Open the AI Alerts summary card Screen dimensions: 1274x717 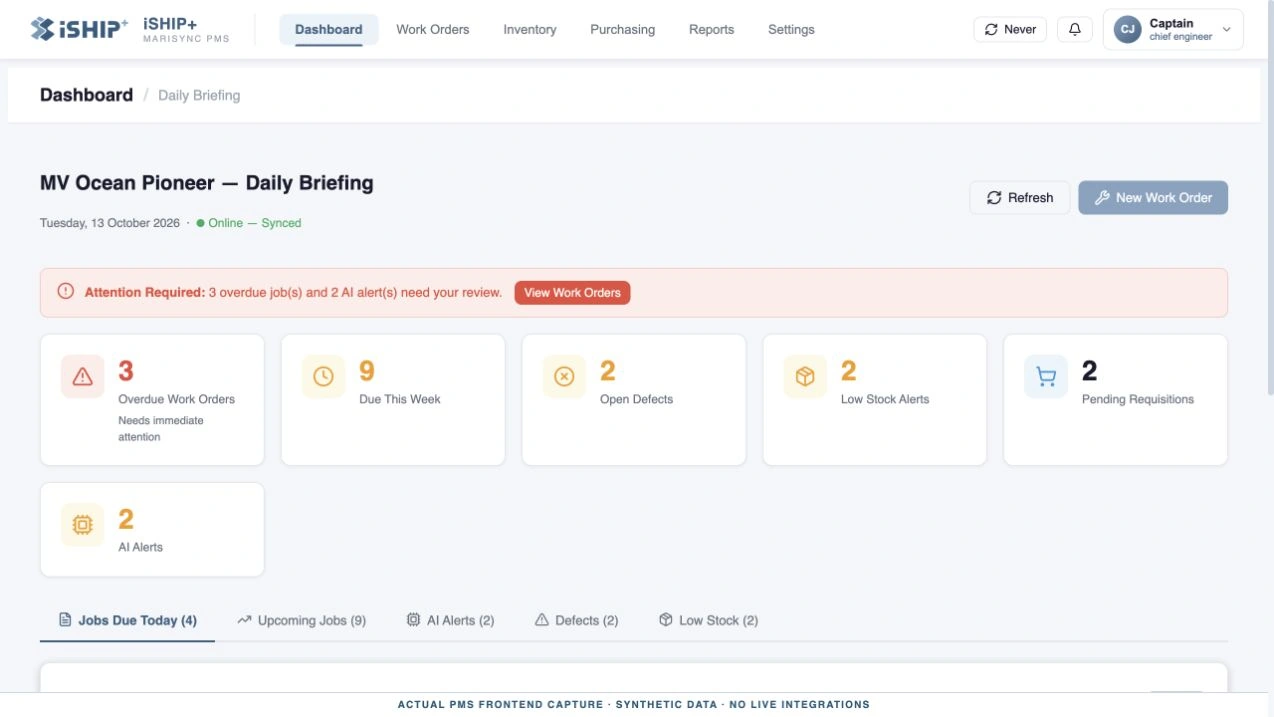[152, 530]
